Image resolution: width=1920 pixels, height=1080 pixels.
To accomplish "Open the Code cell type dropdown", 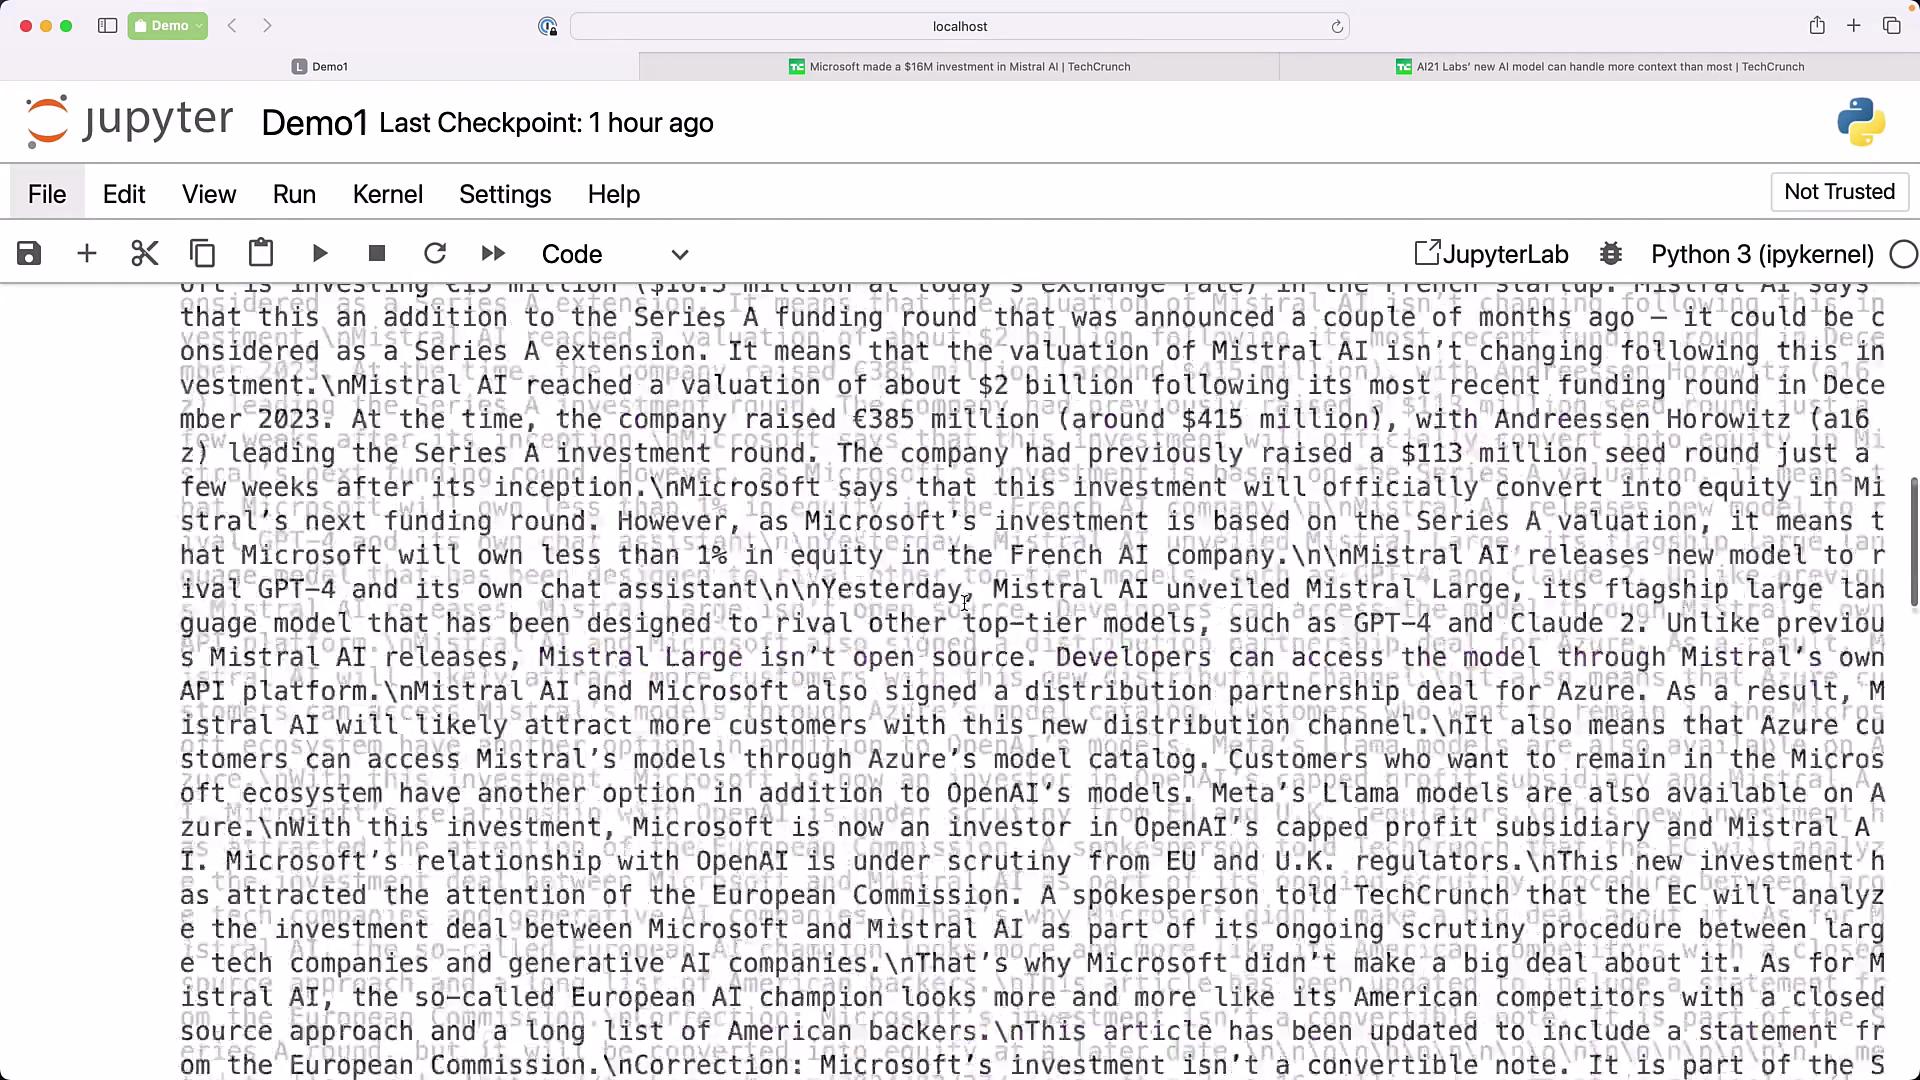I will click(x=615, y=254).
